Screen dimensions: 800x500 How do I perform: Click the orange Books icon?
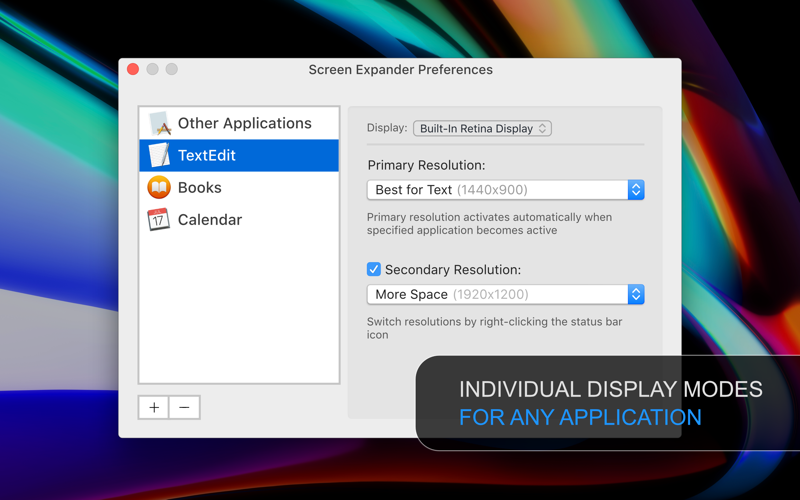coord(159,187)
